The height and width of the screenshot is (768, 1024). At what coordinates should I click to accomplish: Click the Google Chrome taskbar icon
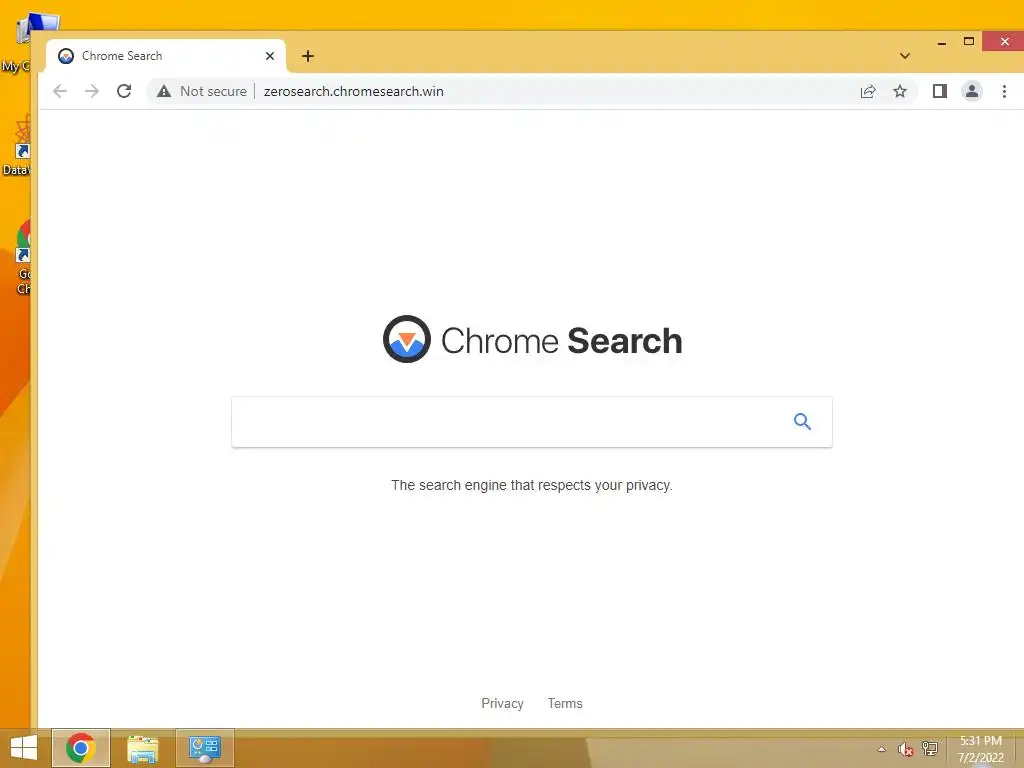80,748
